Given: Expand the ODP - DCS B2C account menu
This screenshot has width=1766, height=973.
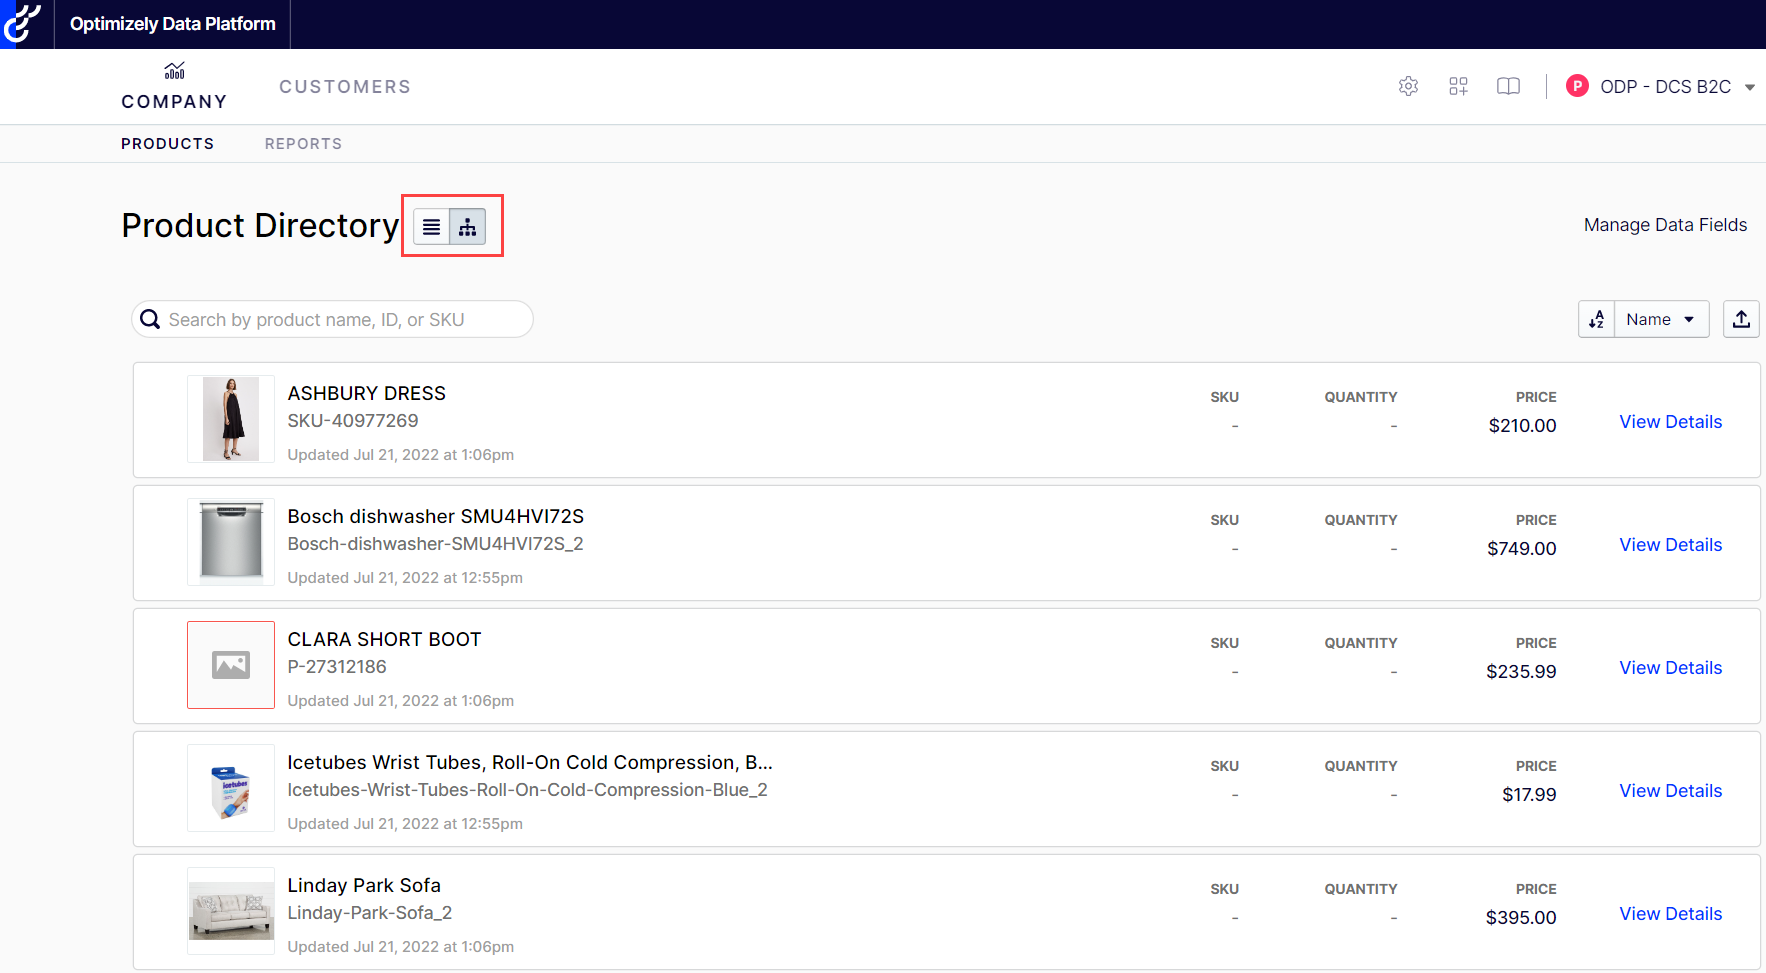Looking at the screenshot, I should point(1749,87).
